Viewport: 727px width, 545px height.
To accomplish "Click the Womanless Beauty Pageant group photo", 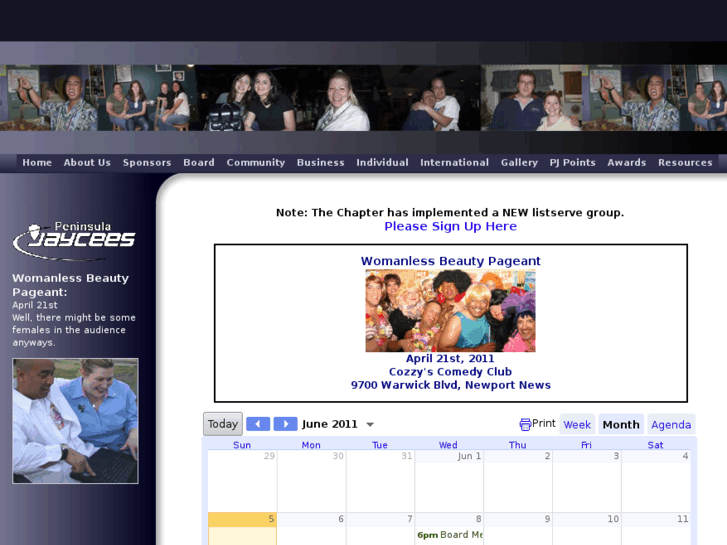I will 450,310.
